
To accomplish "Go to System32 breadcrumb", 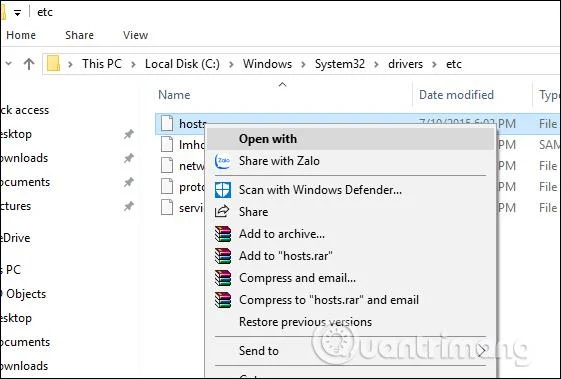I will pyautogui.click(x=340, y=64).
